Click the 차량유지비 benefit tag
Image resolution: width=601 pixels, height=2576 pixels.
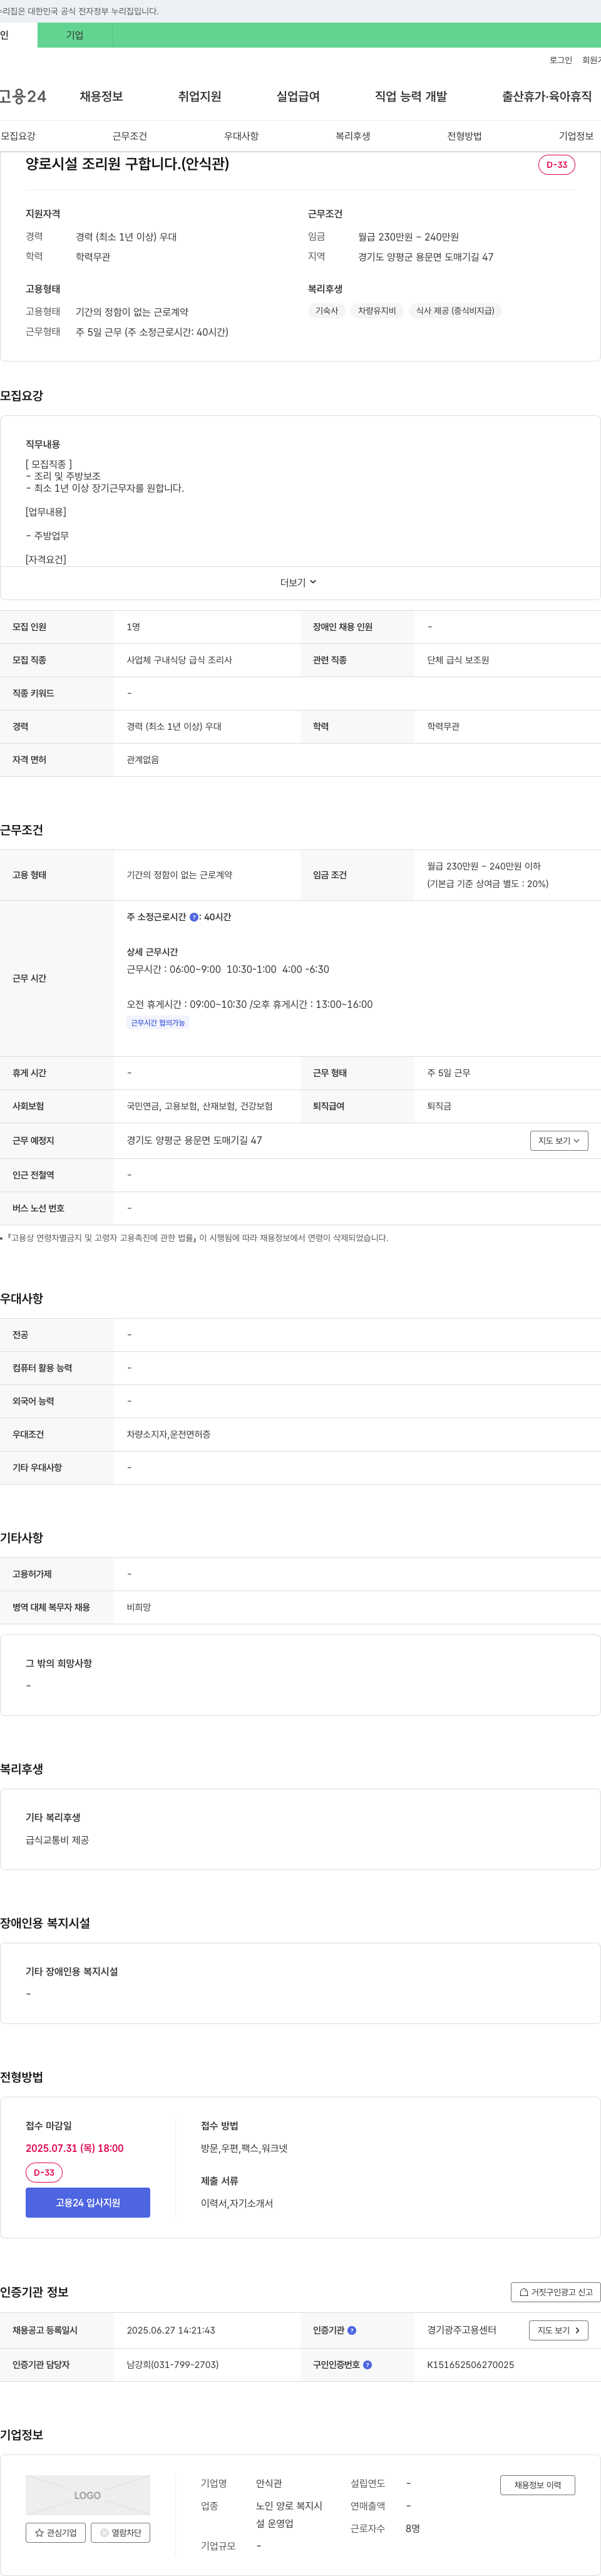click(x=377, y=311)
